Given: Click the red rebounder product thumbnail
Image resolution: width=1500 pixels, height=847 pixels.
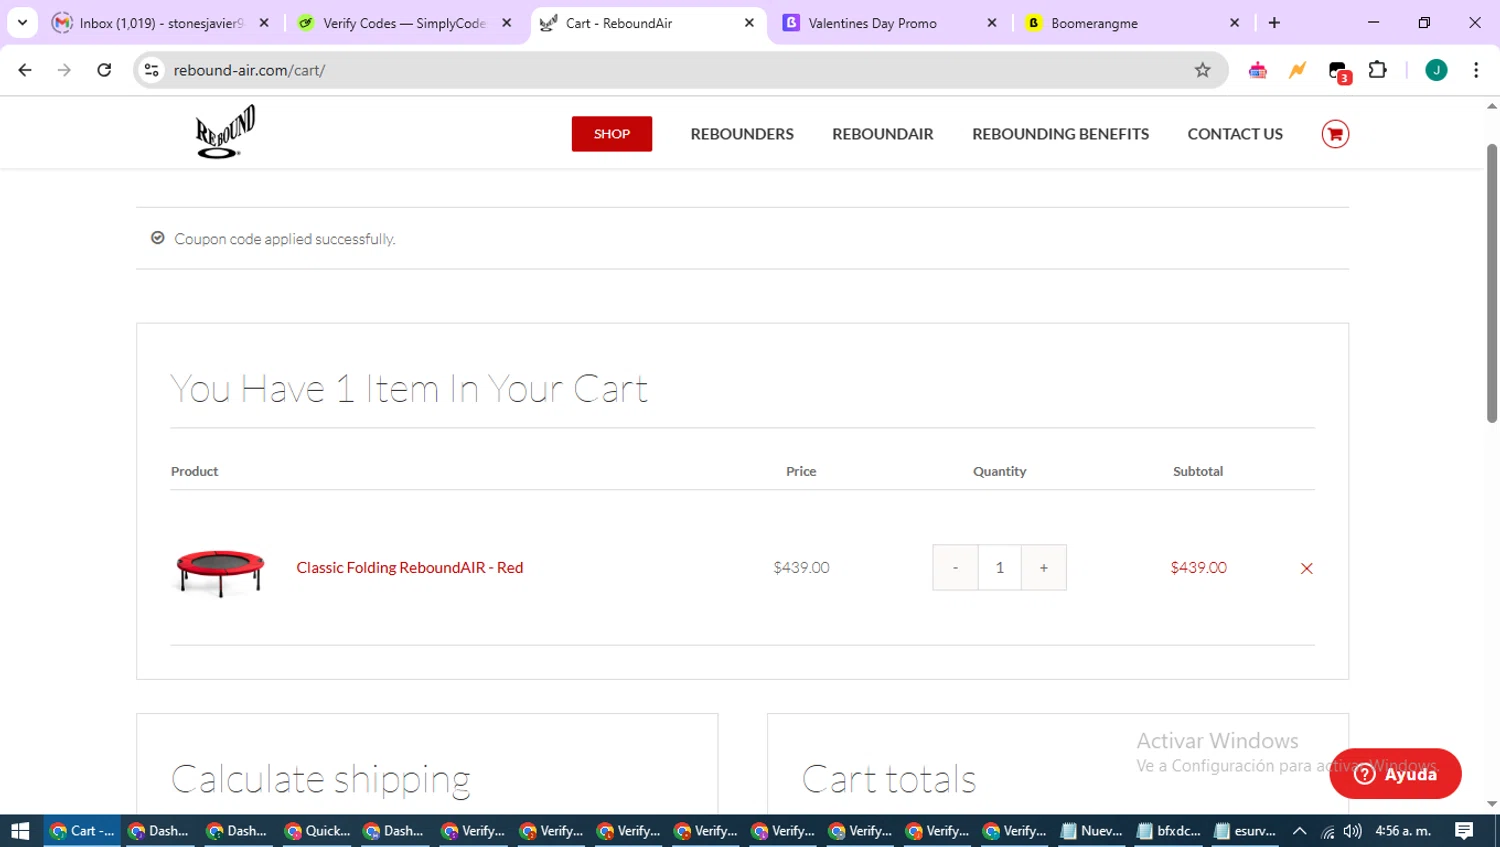Looking at the screenshot, I should click(220, 572).
